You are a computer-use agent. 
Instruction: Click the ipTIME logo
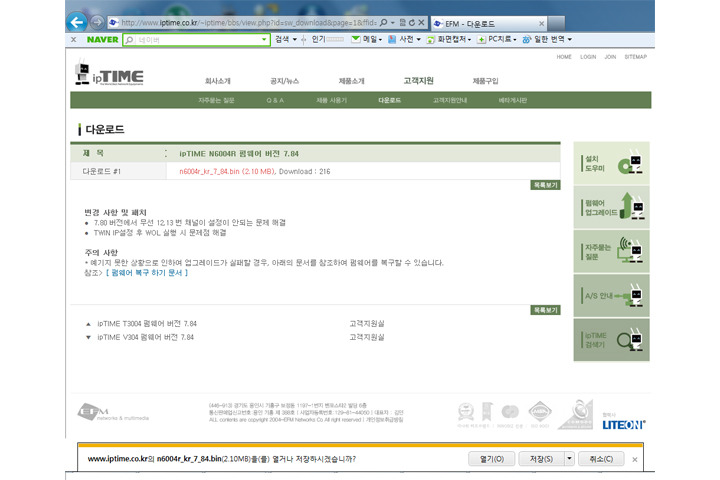tap(109, 73)
